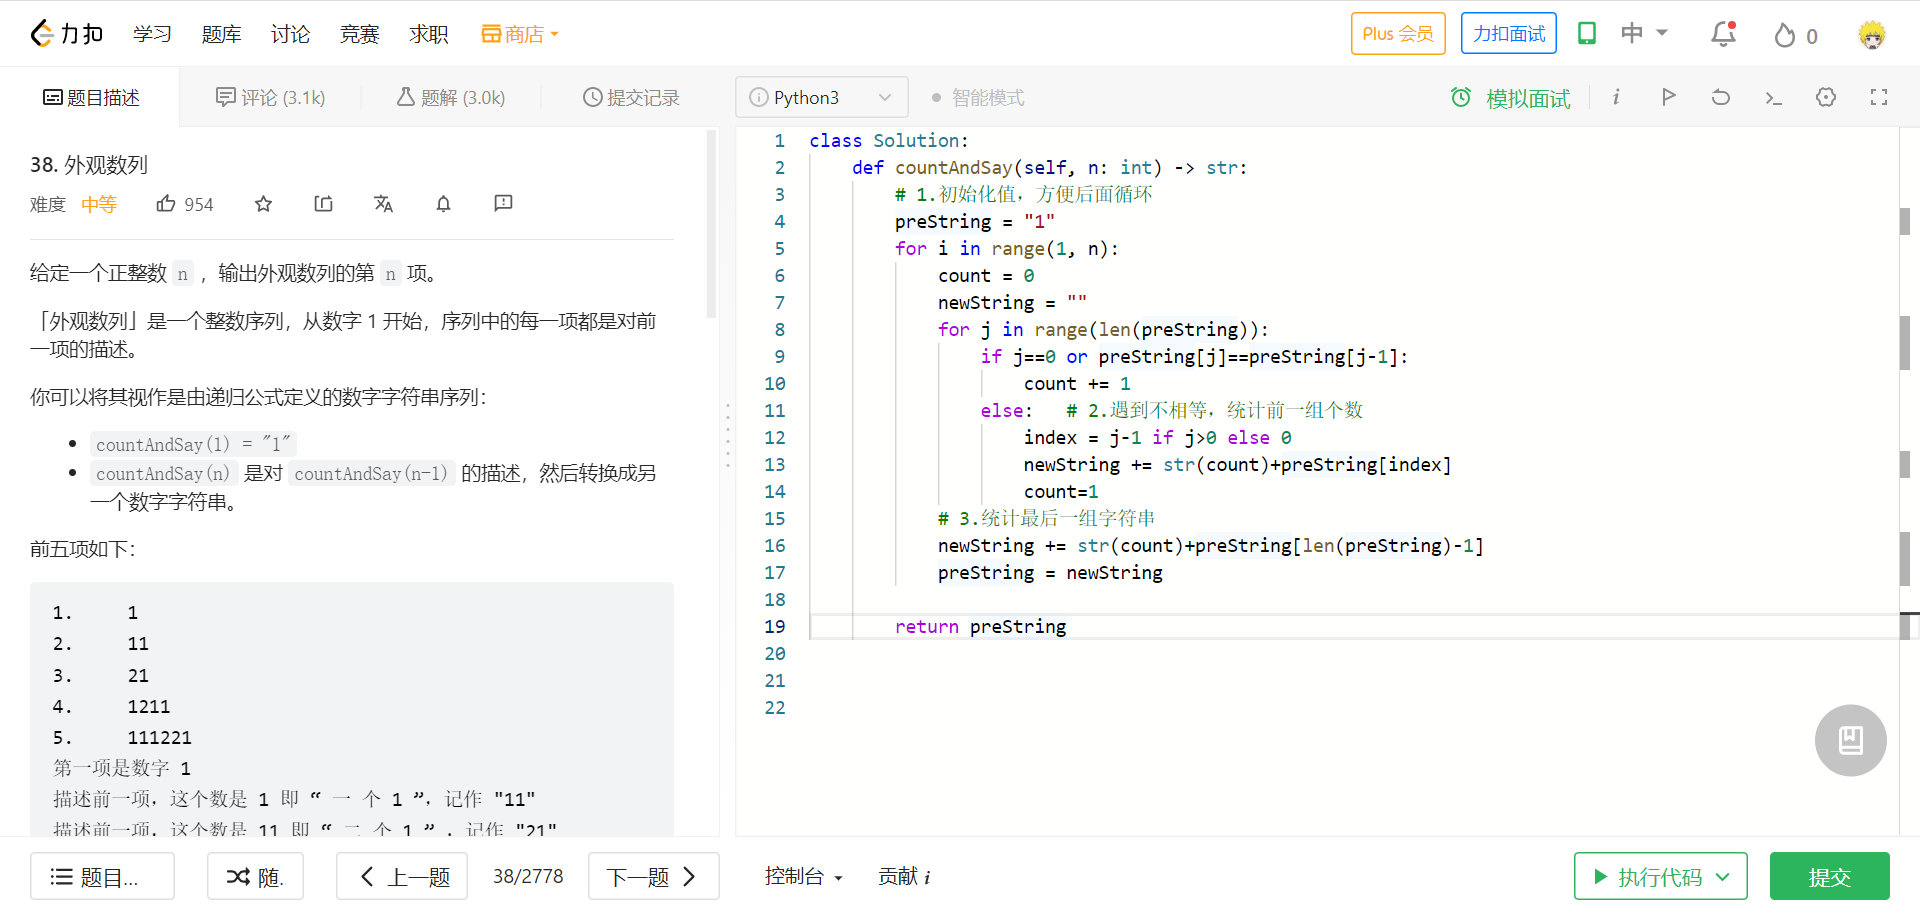Open the 题目 list button
Image resolution: width=1920 pixels, height=914 pixels.
pos(102,876)
